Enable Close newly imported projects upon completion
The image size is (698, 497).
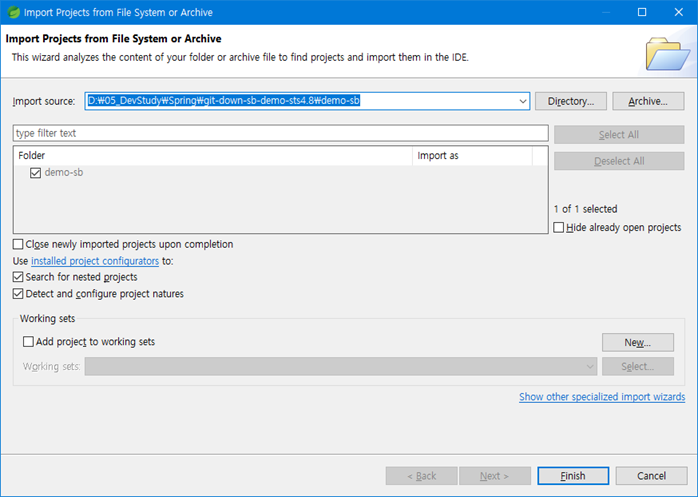pos(18,244)
